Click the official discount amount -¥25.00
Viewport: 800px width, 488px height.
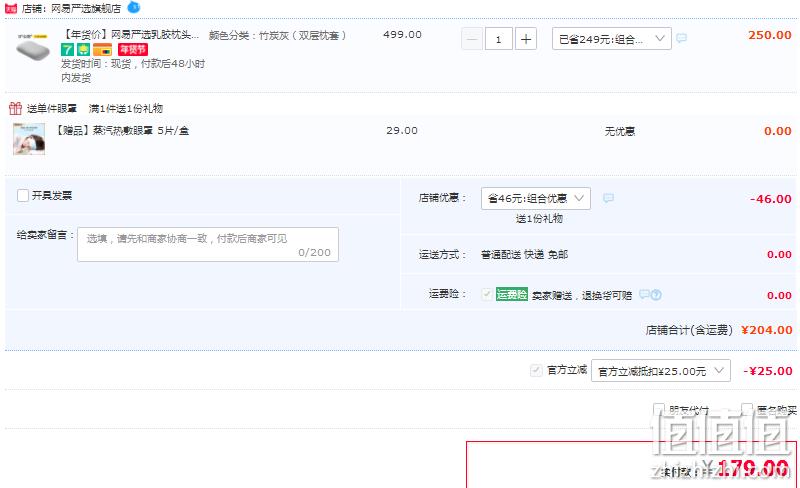[x=767, y=371]
